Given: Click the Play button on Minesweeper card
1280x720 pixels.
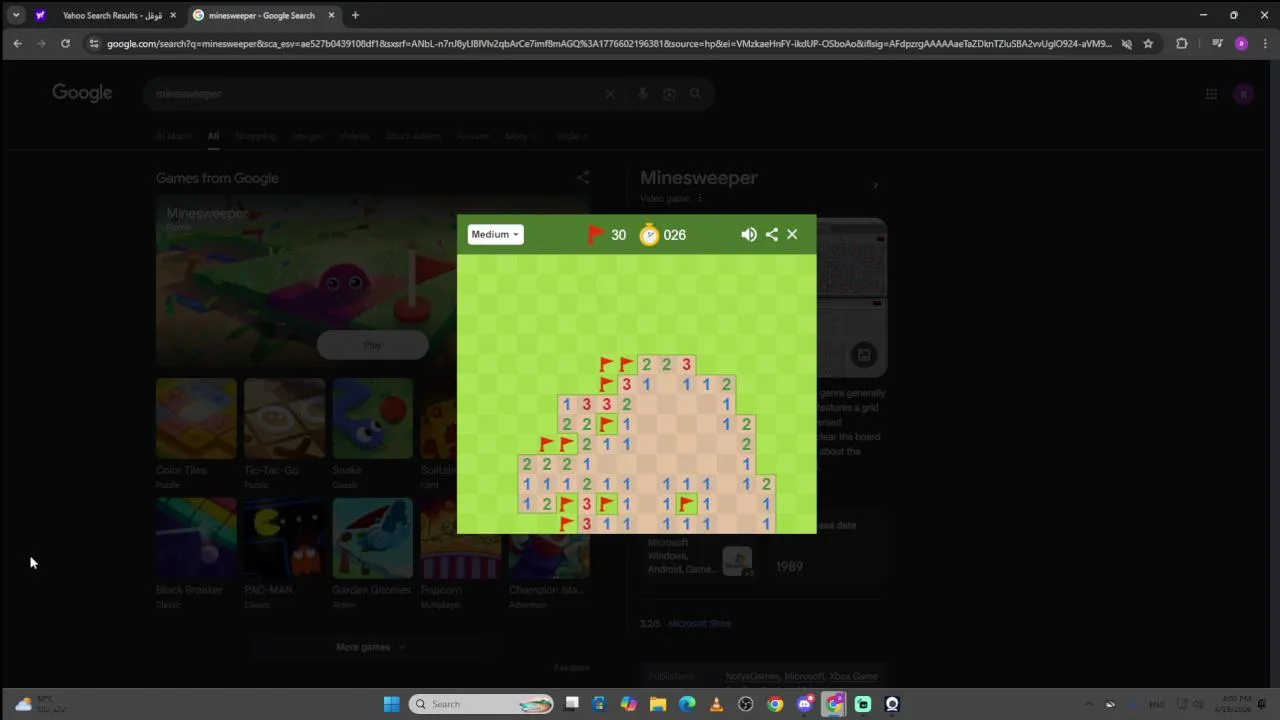Looking at the screenshot, I should pyautogui.click(x=372, y=345).
